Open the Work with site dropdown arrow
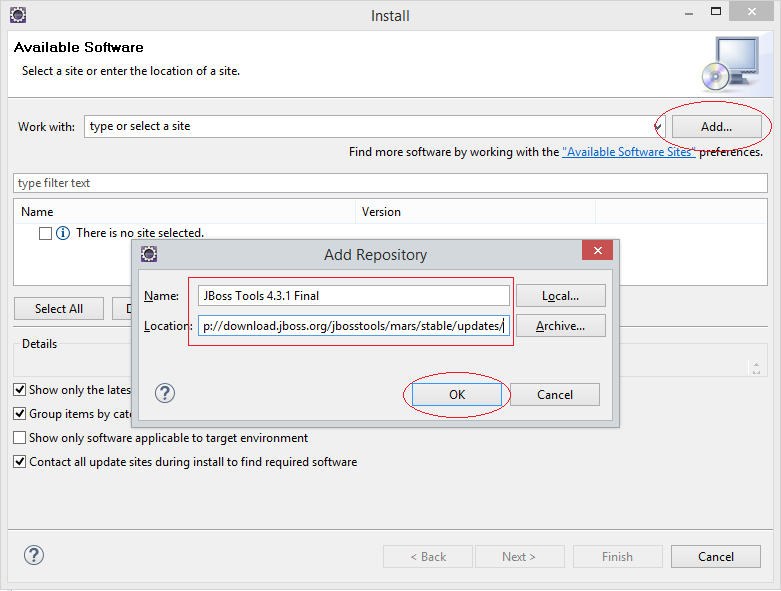This screenshot has height=591, width=781. [x=657, y=126]
